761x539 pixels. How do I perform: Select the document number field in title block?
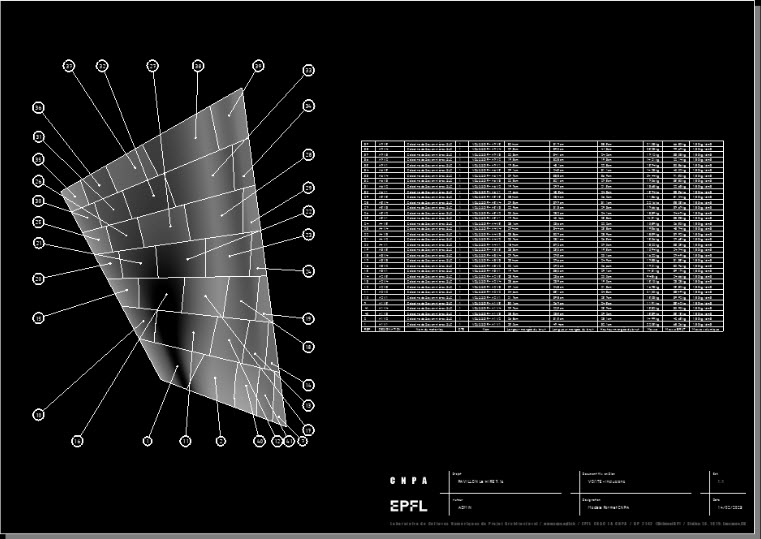[x=609, y=481]
